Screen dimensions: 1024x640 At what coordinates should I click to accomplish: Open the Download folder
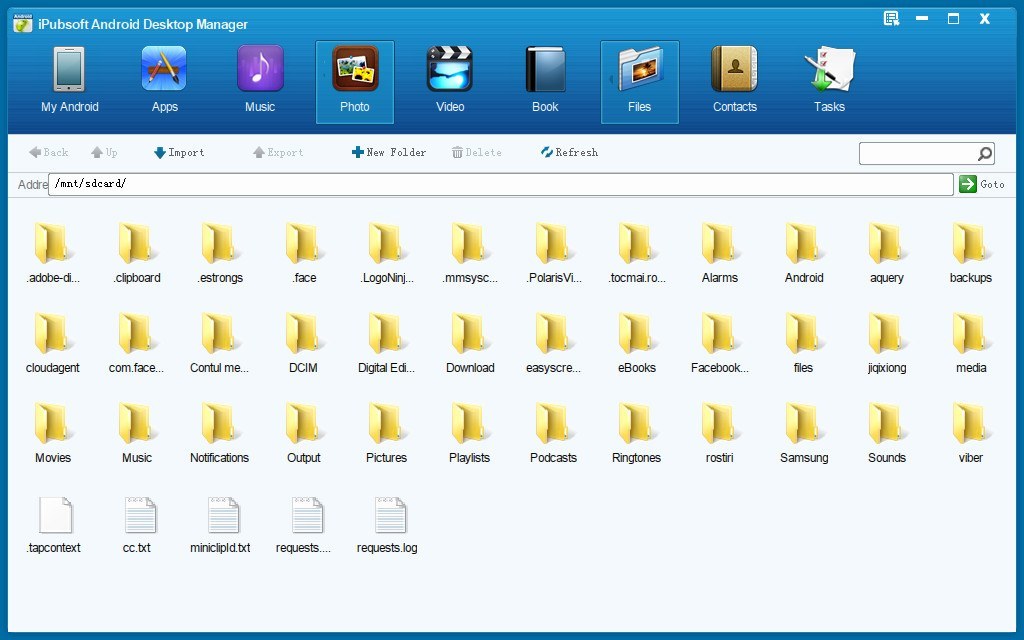tap(469, 340)
